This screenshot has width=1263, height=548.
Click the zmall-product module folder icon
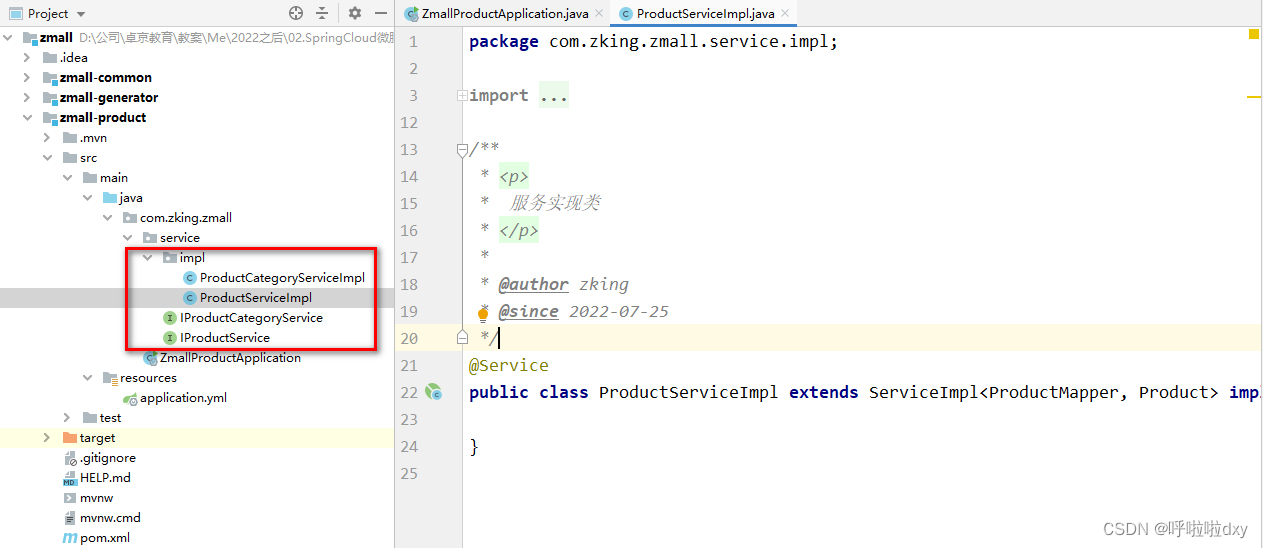coord(50,118)
